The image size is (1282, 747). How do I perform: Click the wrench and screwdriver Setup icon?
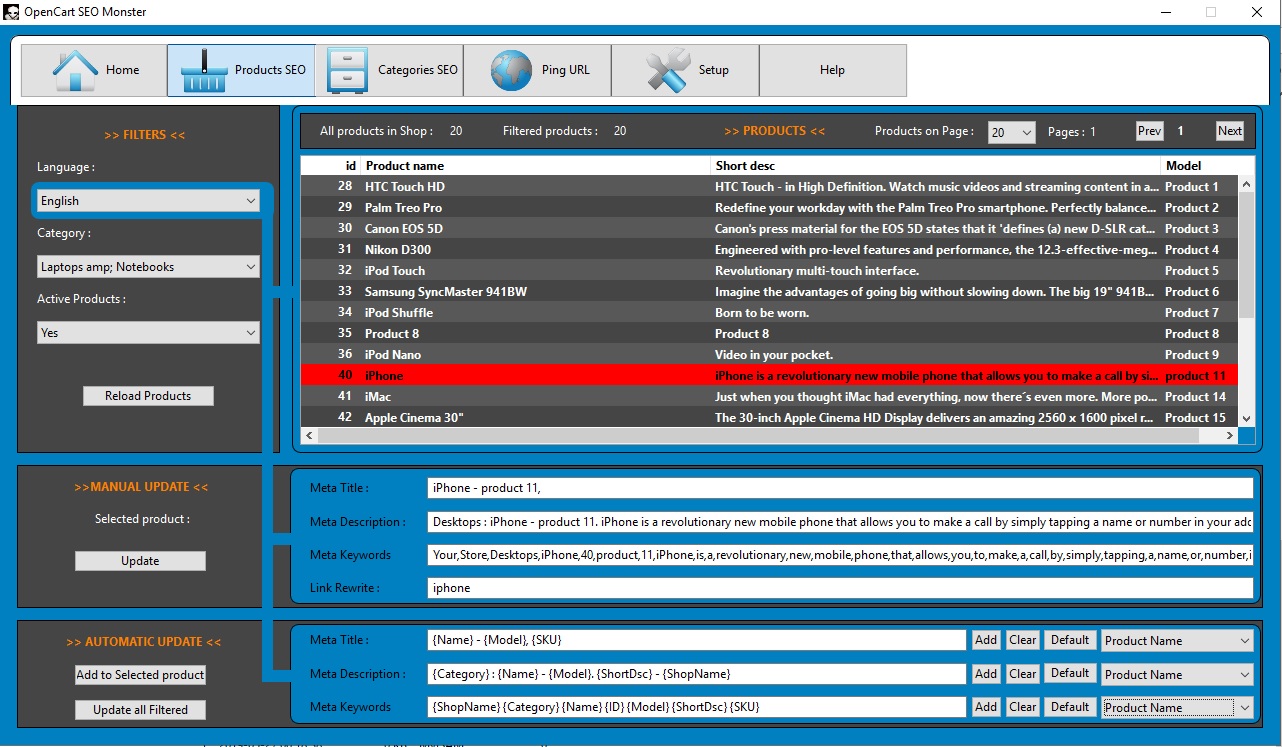click(x=667, y=71)
